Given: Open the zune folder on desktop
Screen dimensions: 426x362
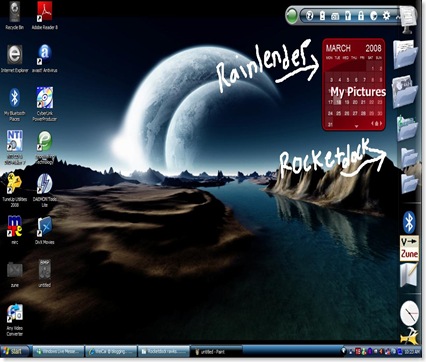Looking at the screenshot, I should click(x=15, y=274).
